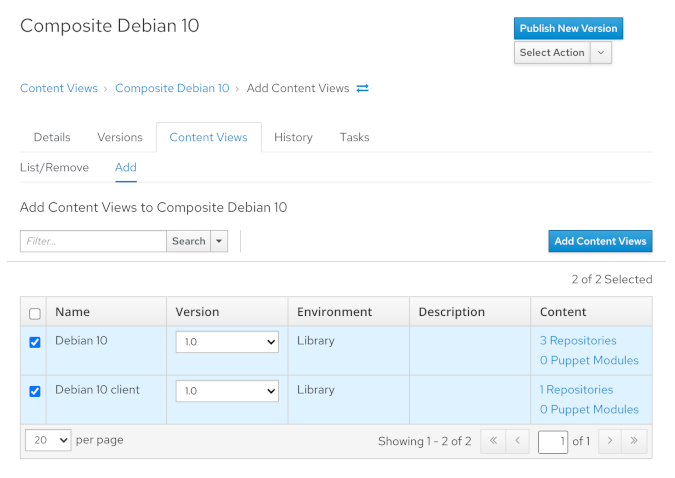Uncheck the Debian 10 row checkbox
The image size is (675, 478).
35,342
